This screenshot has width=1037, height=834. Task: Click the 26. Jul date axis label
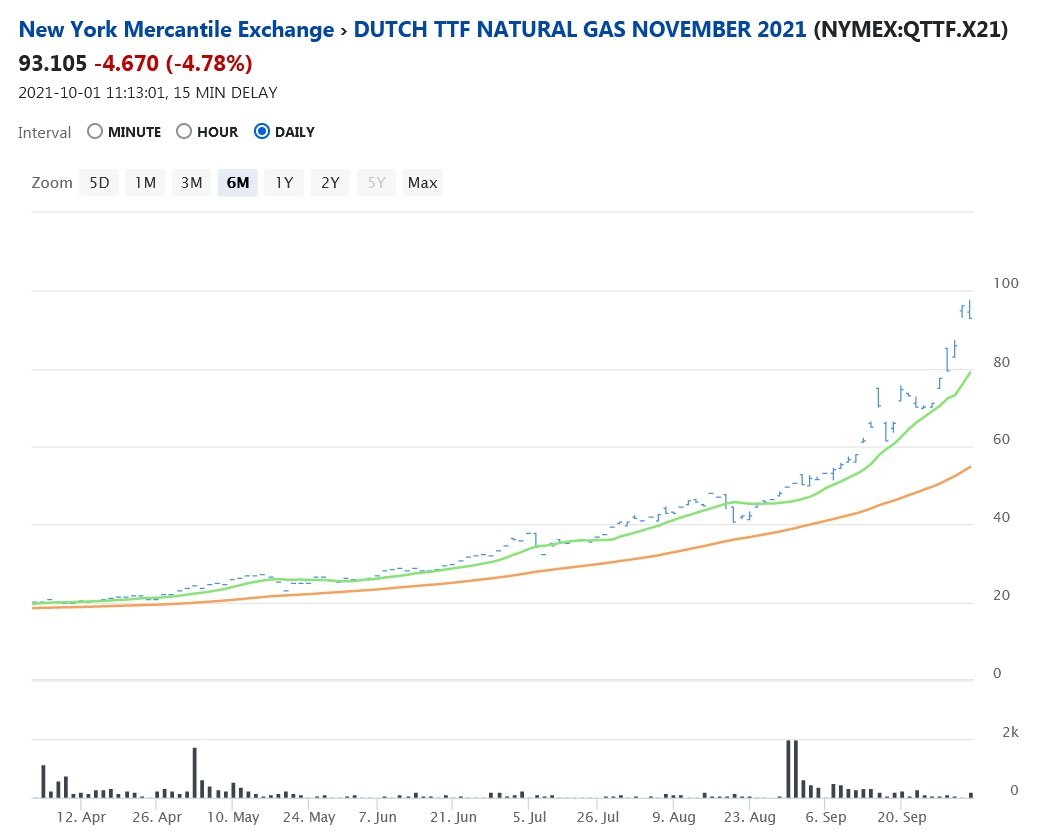[x=598, y=817]
